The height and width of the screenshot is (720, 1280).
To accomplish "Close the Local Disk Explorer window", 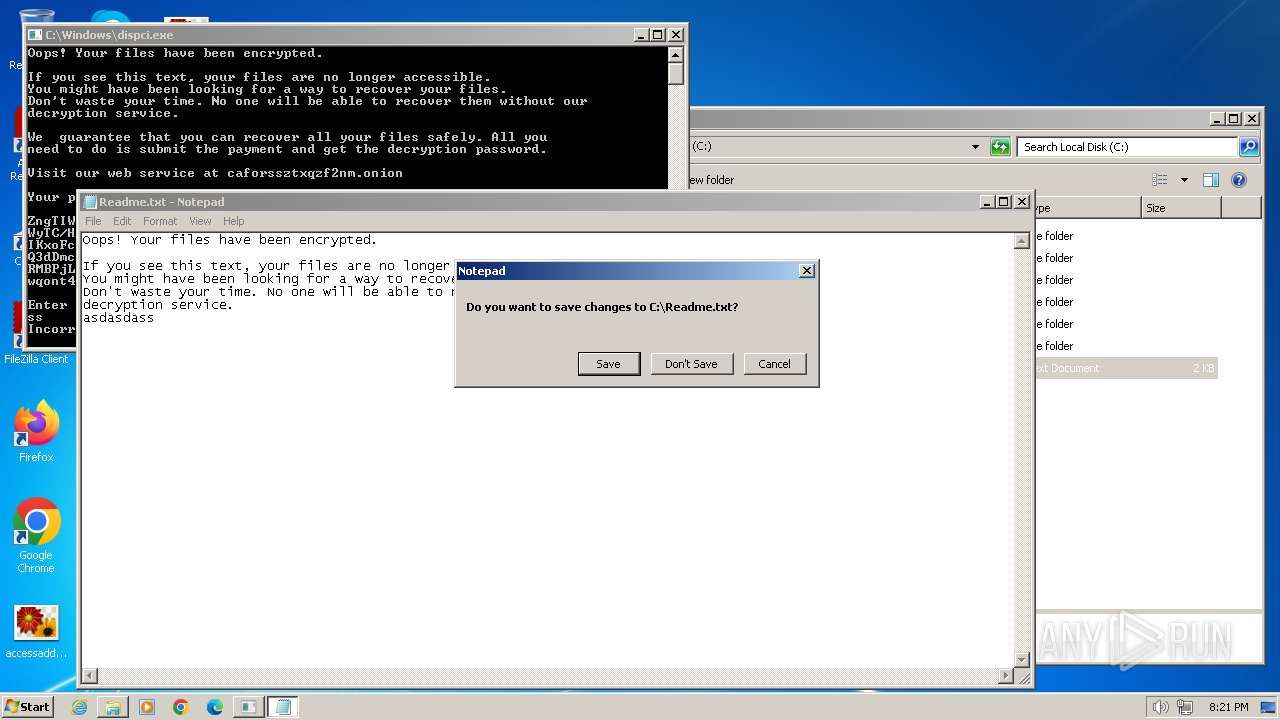I will coord(1252,119).
